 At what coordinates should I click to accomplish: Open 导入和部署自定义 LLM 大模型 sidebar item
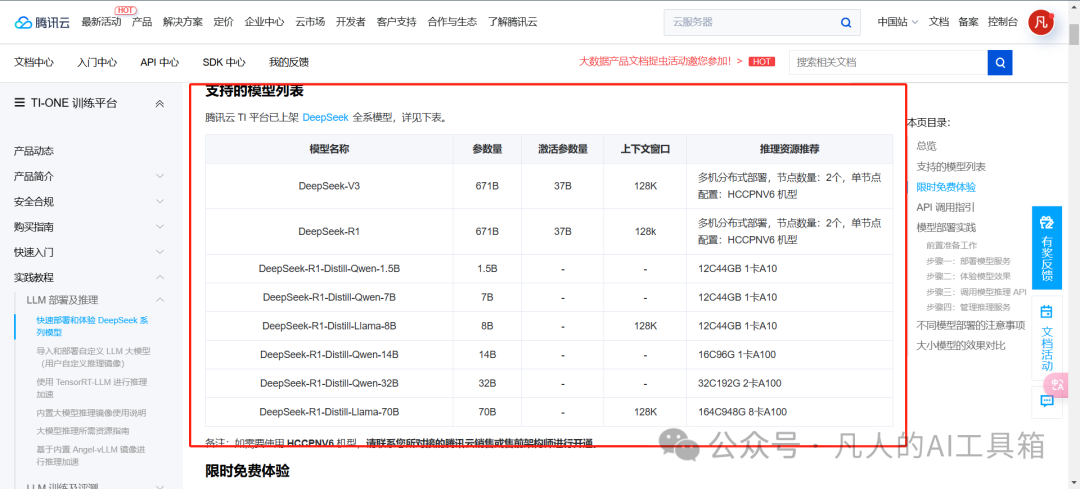[93, 357]
